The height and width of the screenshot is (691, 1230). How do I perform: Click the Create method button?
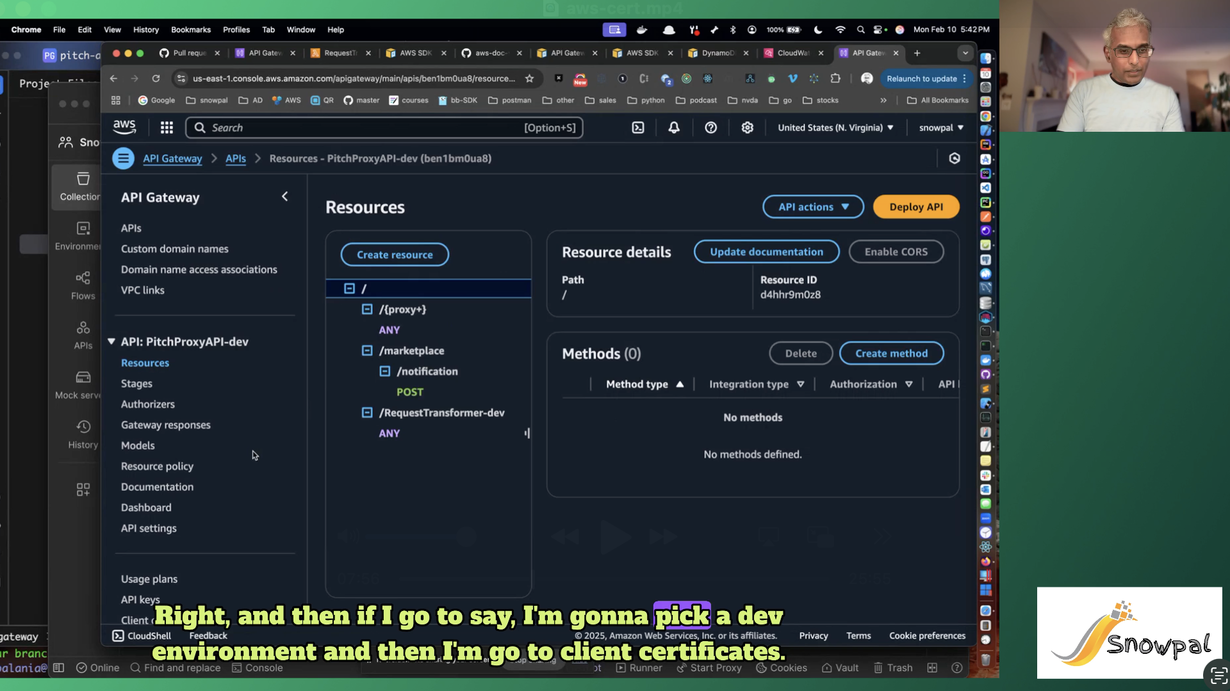click(x=891, y=353)
